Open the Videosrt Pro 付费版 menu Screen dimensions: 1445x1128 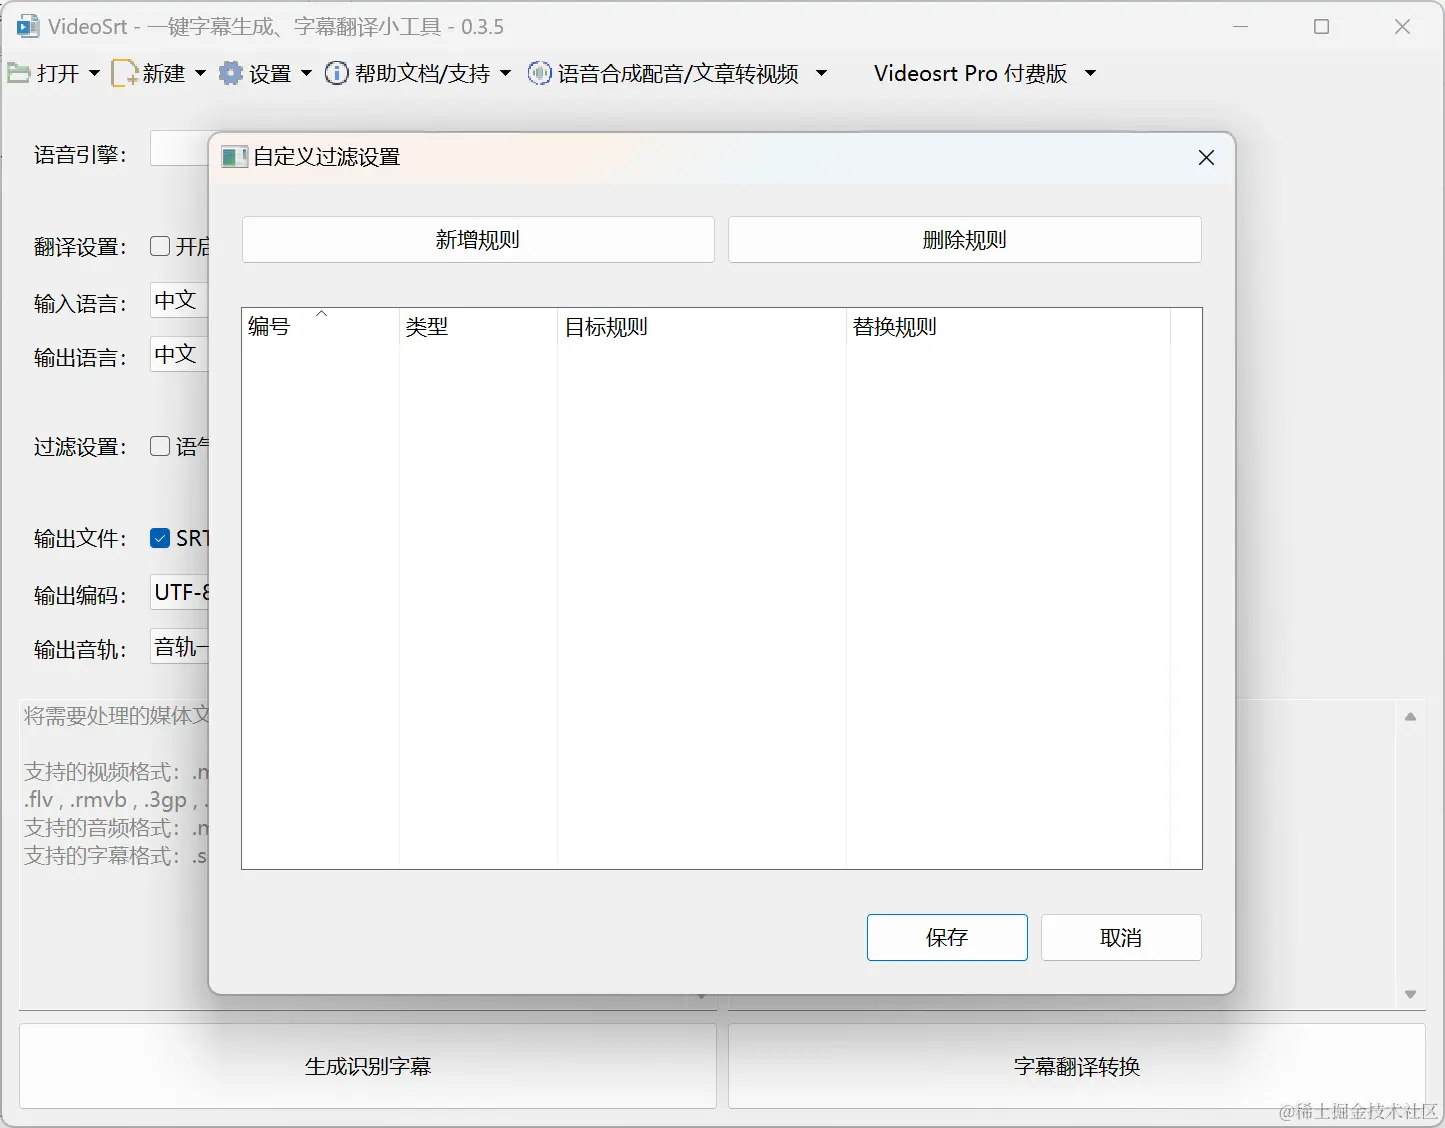970,73
